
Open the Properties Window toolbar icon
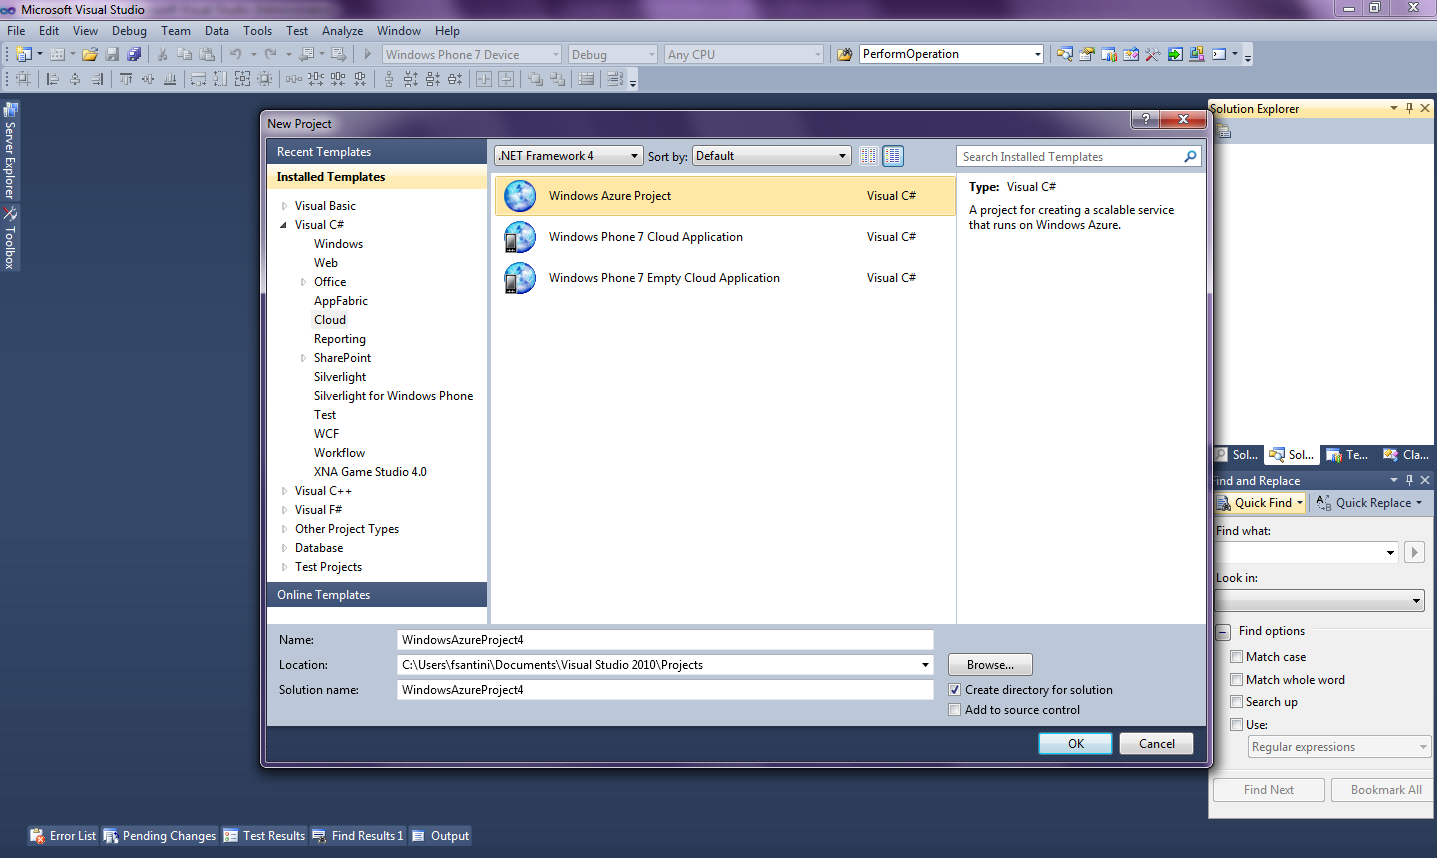(1087, 54)
